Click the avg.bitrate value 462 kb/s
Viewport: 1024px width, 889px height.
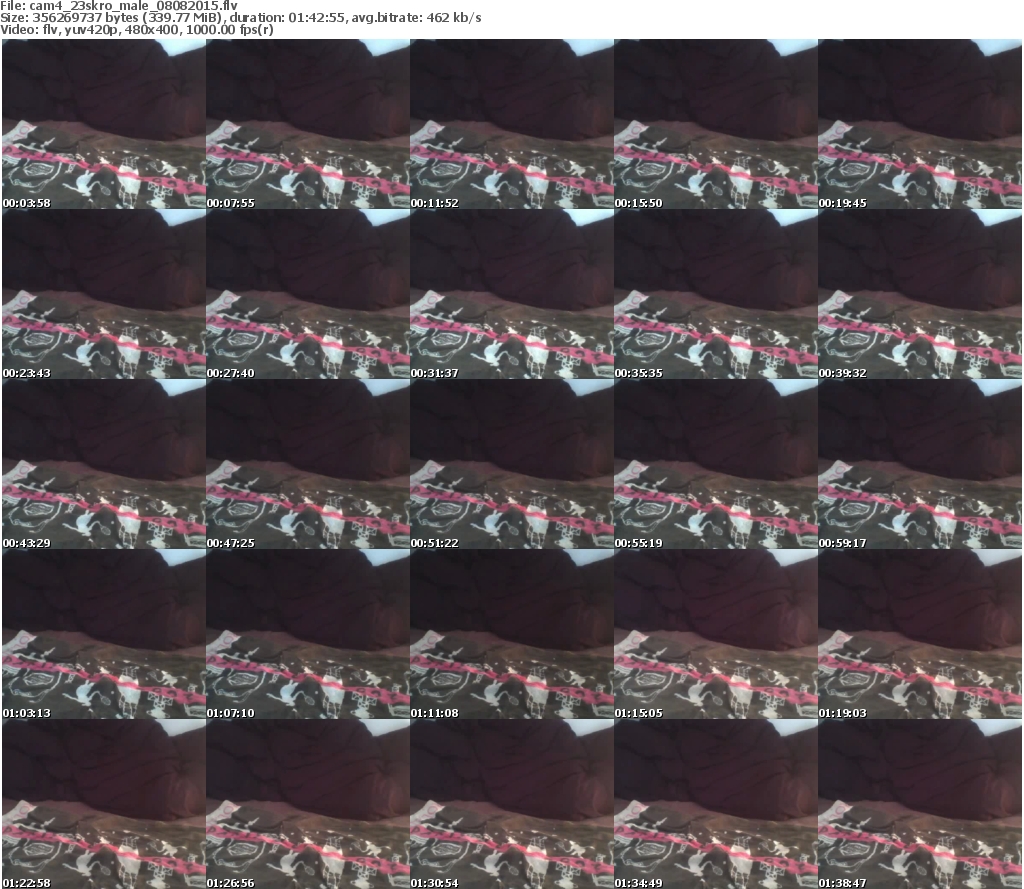click(x=454, y=18)
